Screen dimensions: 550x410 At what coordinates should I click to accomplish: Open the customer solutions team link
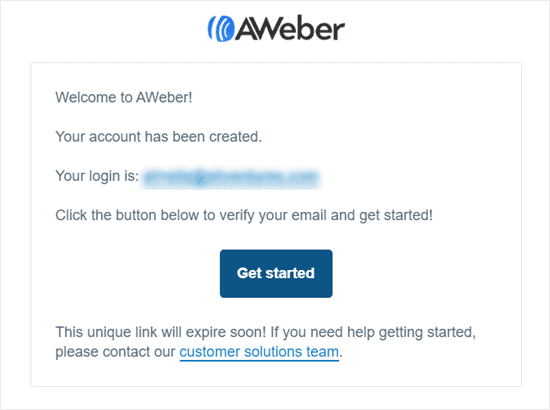tap(259, 352)
